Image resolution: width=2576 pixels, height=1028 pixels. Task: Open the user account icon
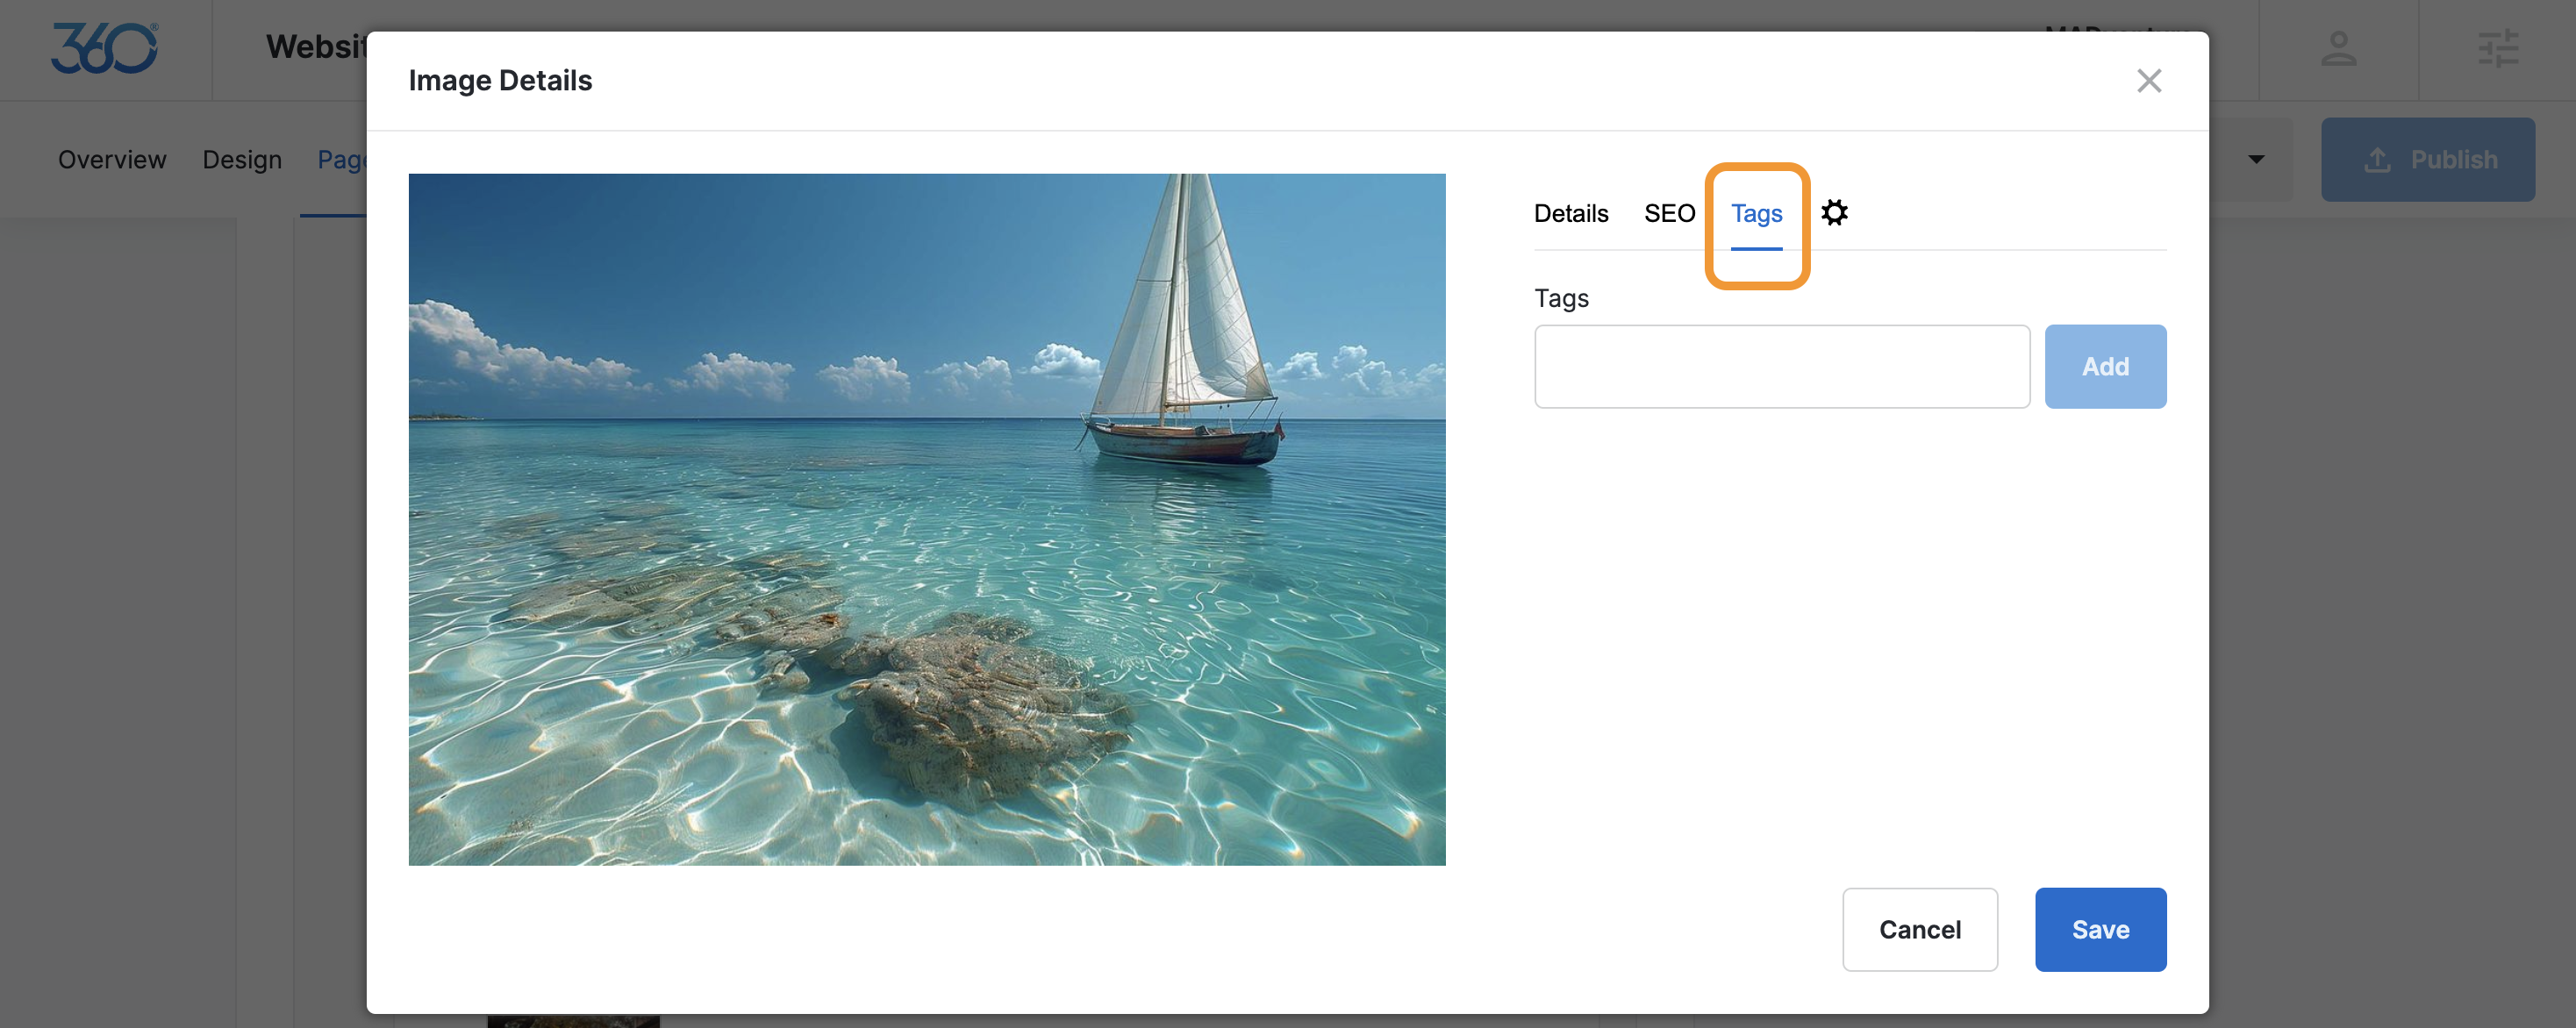pos(2338,48)
